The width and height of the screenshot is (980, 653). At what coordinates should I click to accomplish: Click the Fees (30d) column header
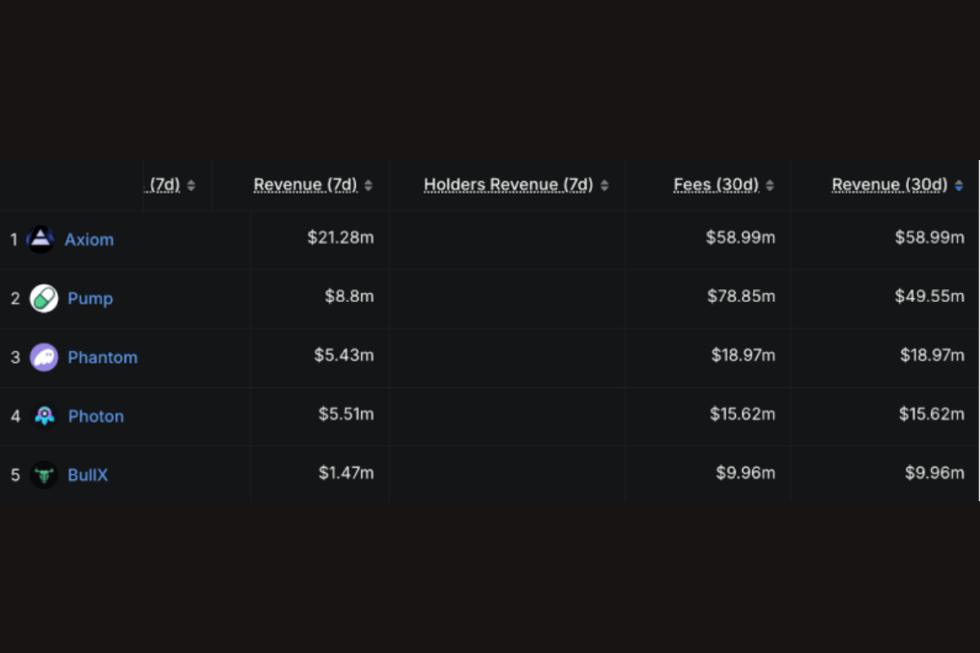(716, 185)
